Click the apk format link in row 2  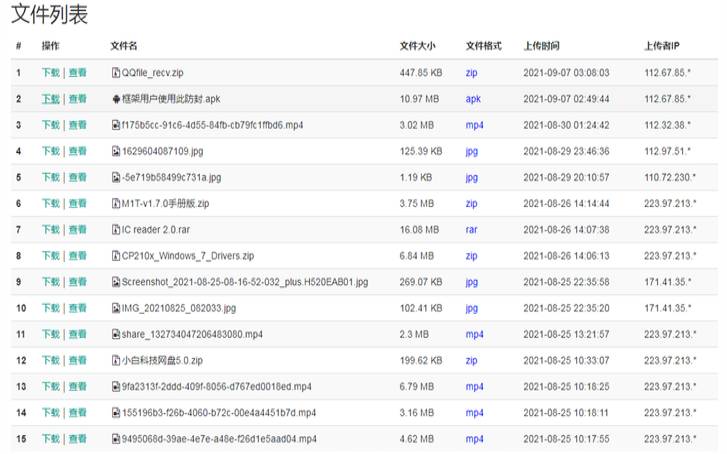(473, 99)
